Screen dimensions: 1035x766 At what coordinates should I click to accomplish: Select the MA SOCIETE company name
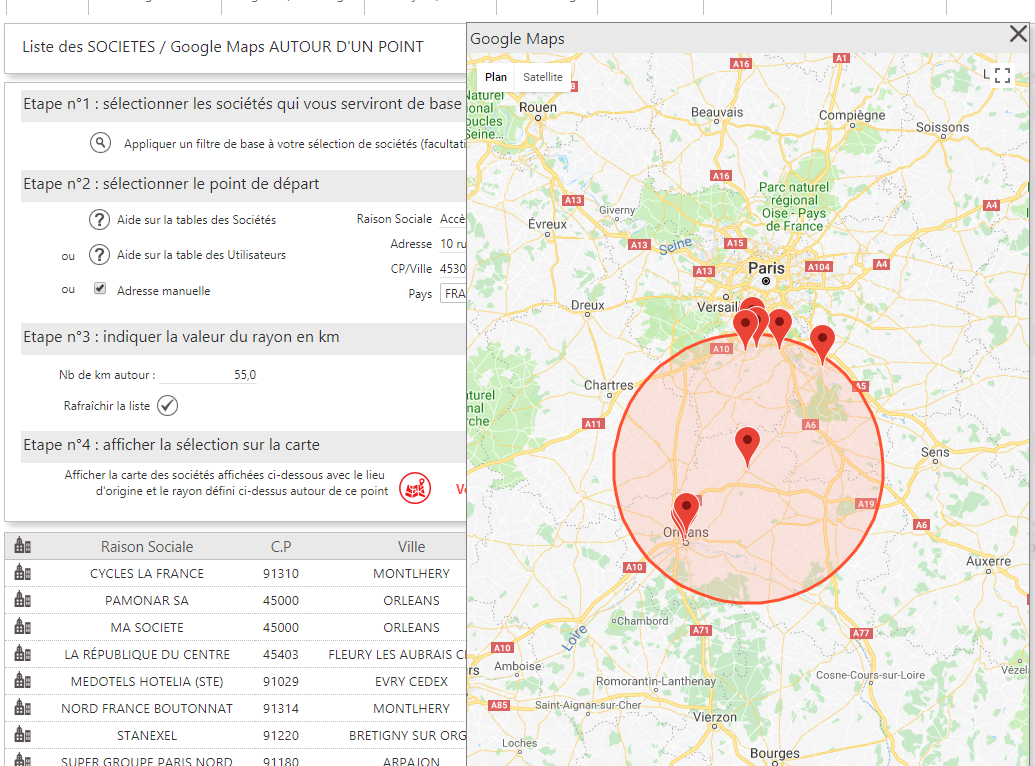click(147, 628)
